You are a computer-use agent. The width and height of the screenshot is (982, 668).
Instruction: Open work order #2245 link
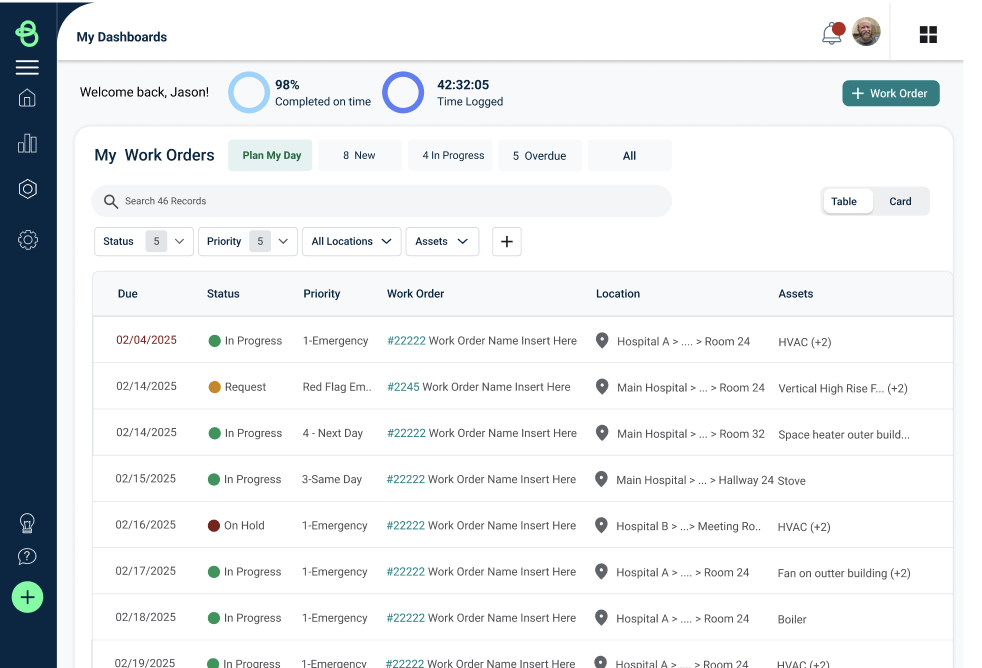pos(403,387)
